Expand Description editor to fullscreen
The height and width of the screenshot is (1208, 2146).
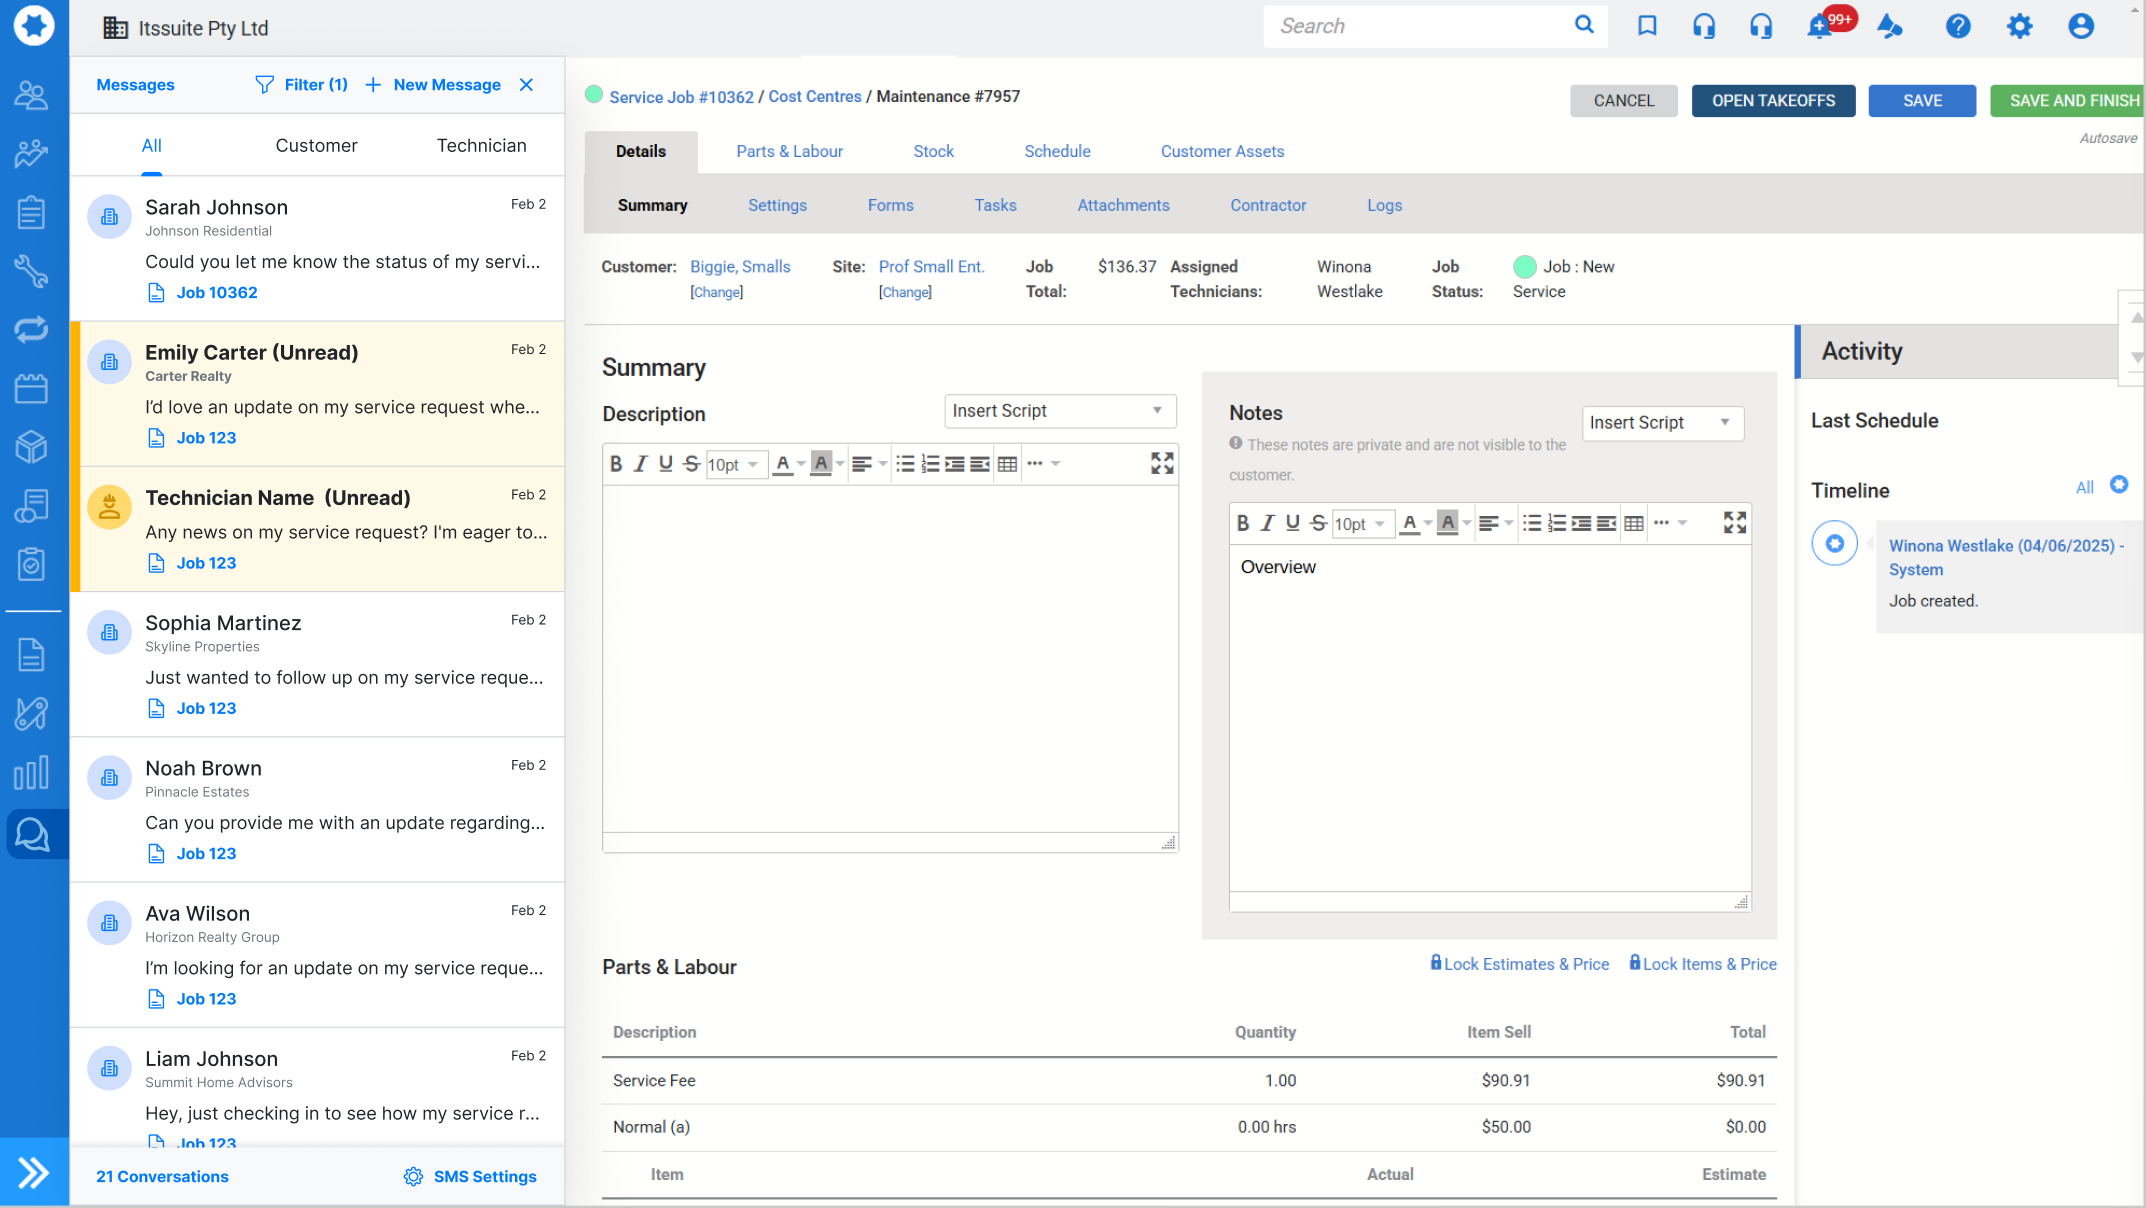coord(1161,463)
